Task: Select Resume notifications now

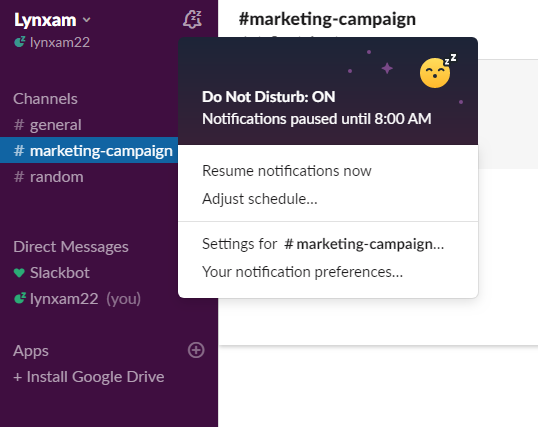Action: click(287, 171)
